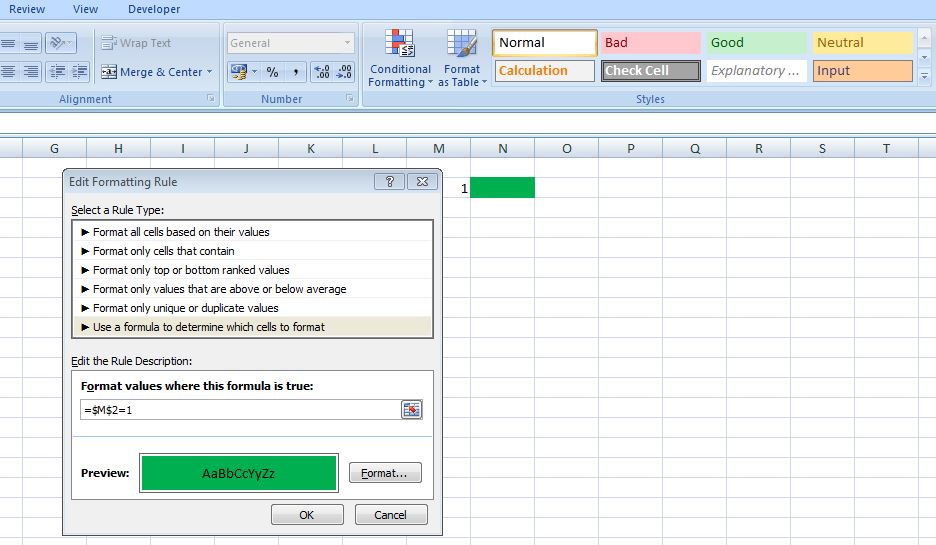
Task: Select 'Format only cells that contain' rule type
Action: 164,251
